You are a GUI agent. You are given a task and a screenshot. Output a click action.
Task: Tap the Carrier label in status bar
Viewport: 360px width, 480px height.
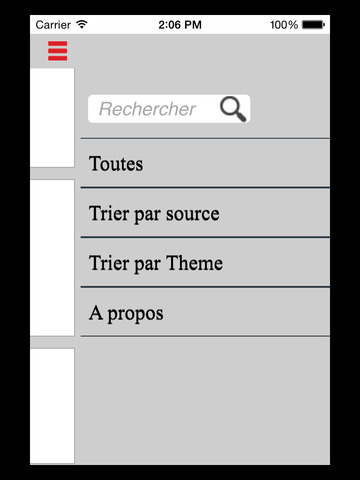(53, 25)
